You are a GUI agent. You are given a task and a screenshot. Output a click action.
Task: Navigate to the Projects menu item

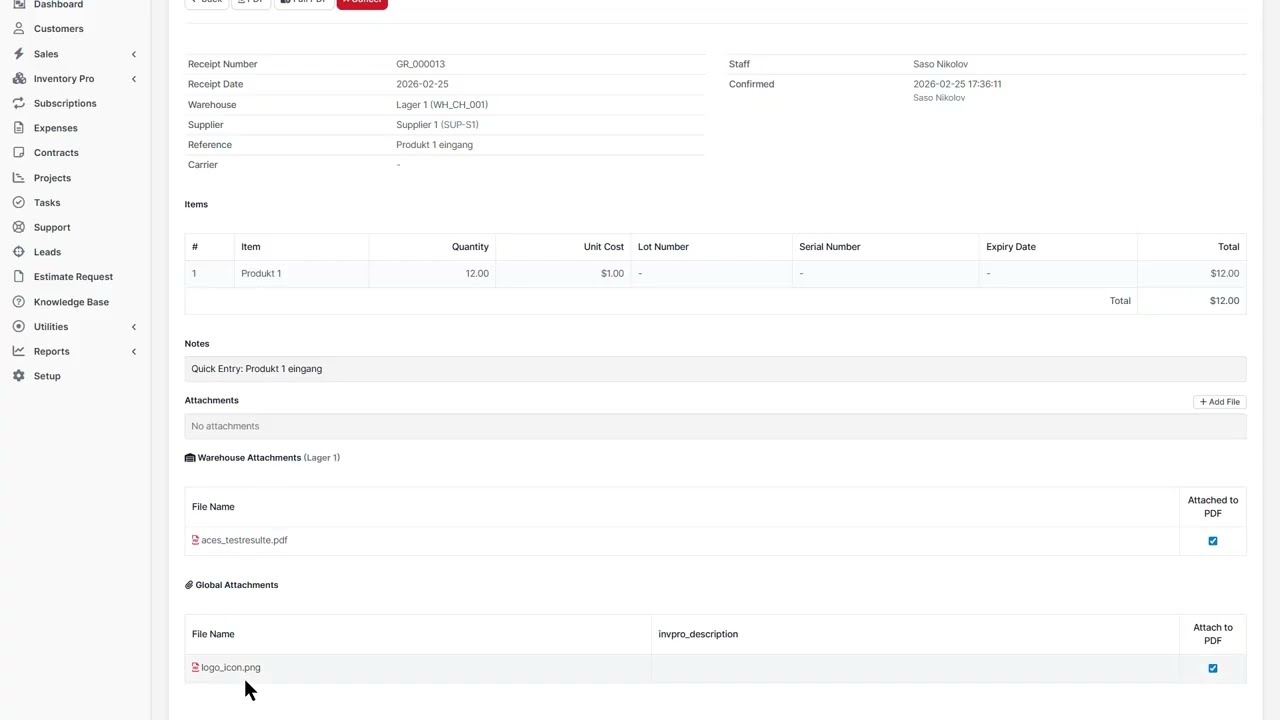[52, 178]
